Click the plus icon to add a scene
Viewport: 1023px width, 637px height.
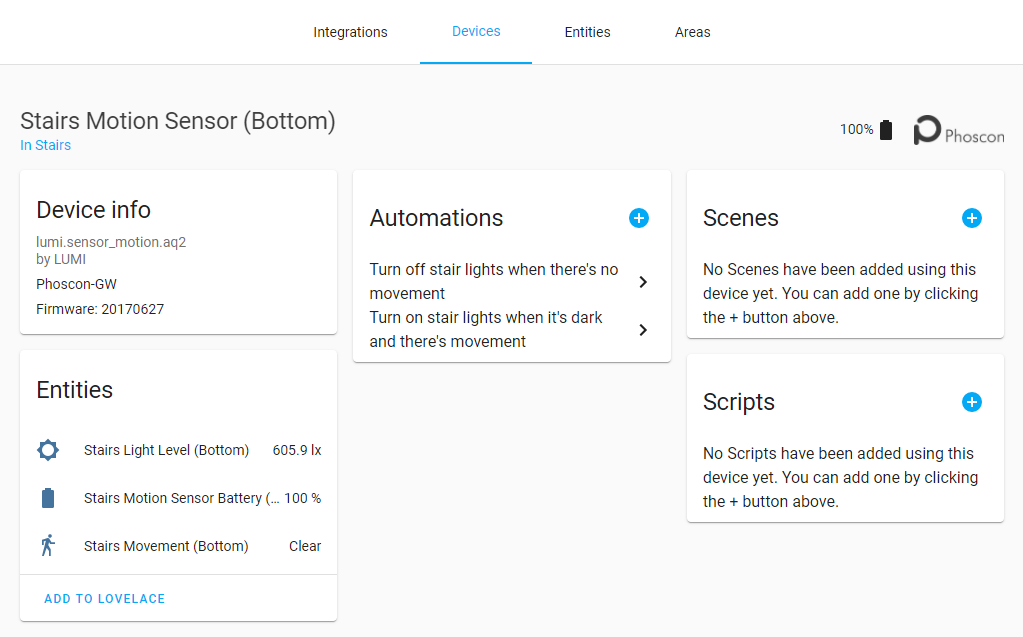click(x=972, y=218)
